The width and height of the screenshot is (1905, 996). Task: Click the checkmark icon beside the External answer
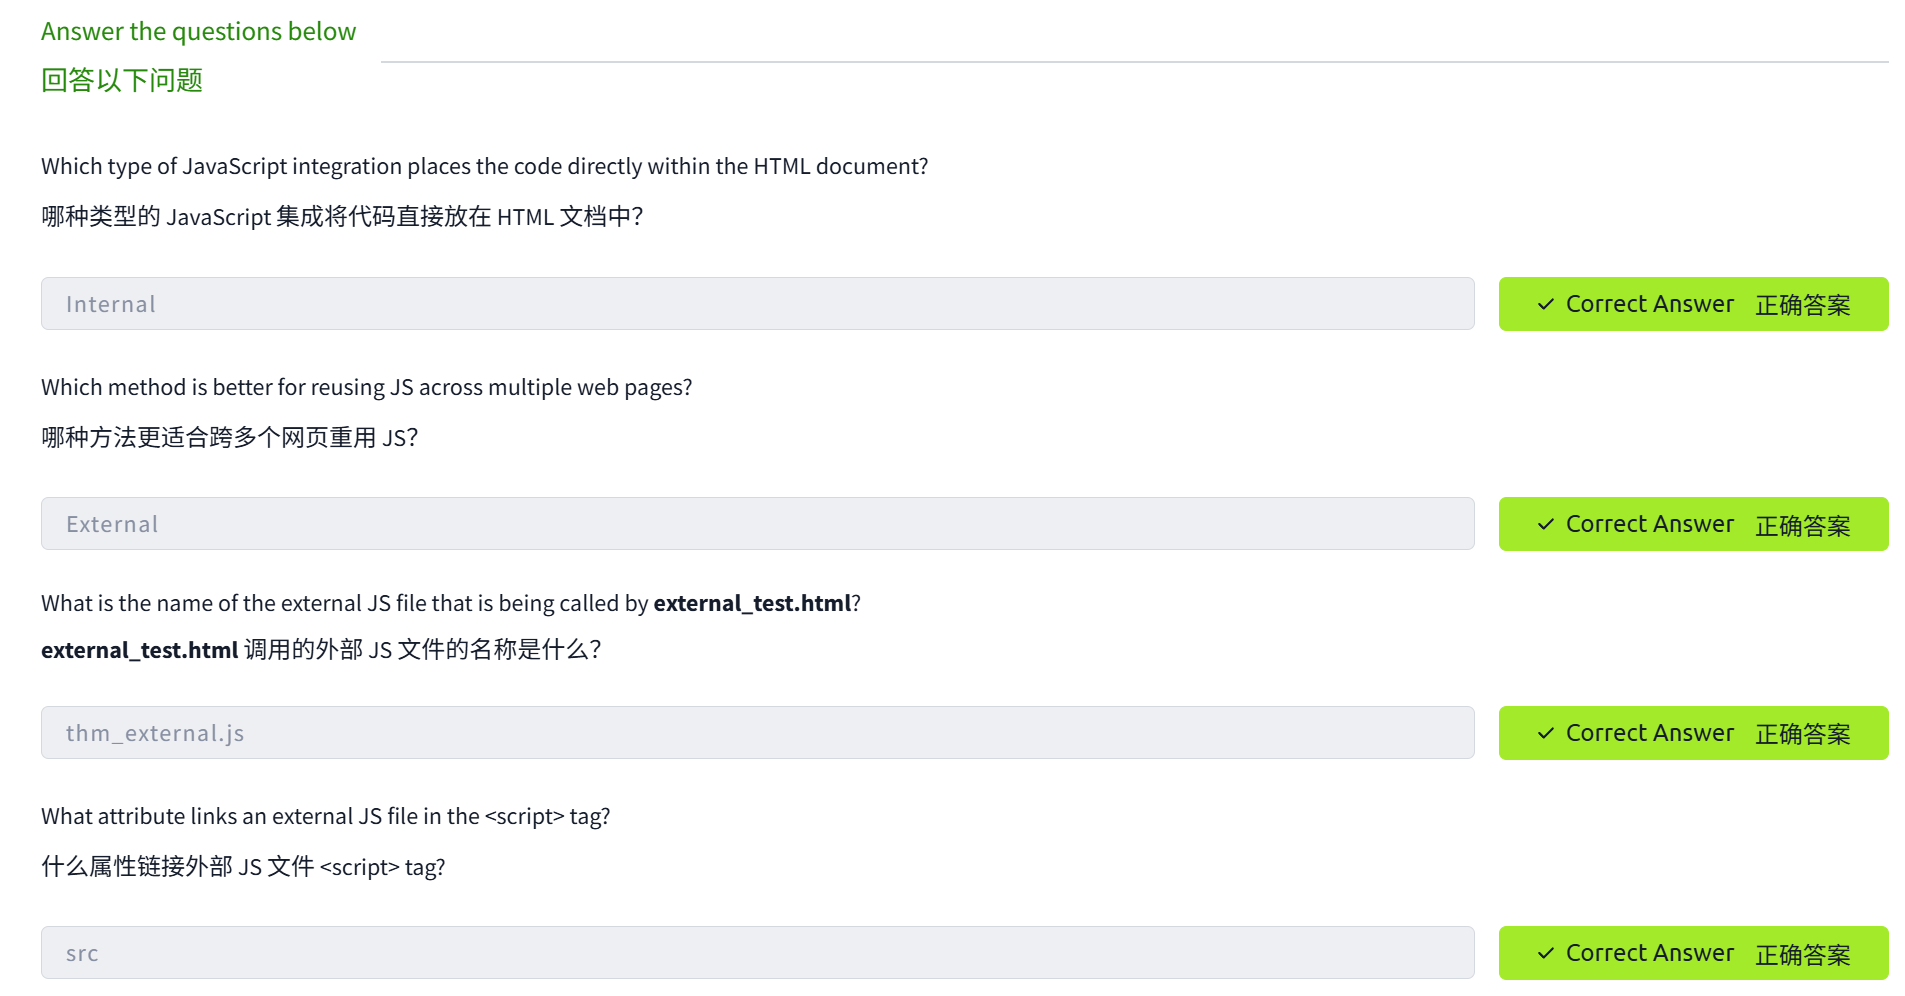point(1545,524)
